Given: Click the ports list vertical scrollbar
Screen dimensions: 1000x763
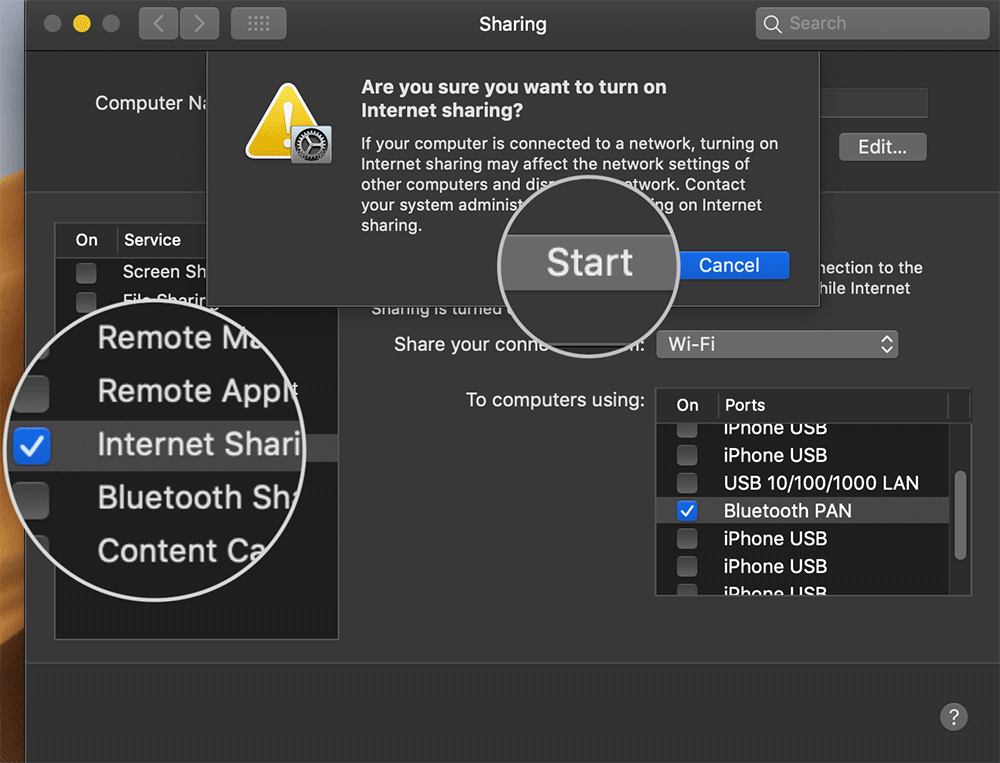Looking at the screenshot, I should [x=961, y=515].
